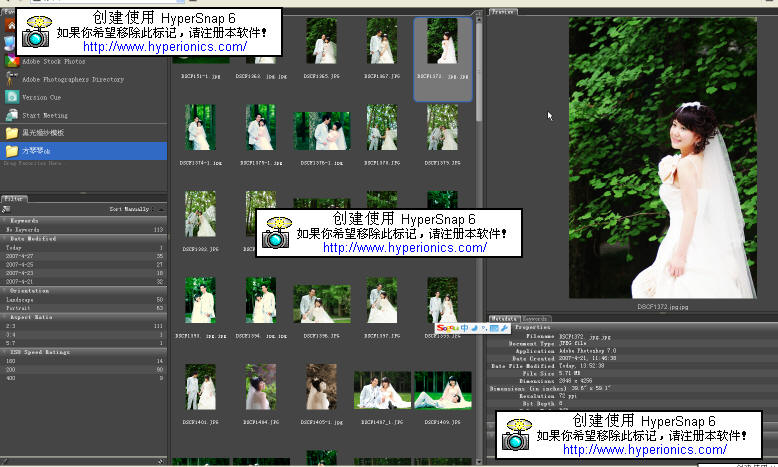Collapse the File Properties metadata section
The height and width of the screenshot is (467, 778).
tap(532, 327)
